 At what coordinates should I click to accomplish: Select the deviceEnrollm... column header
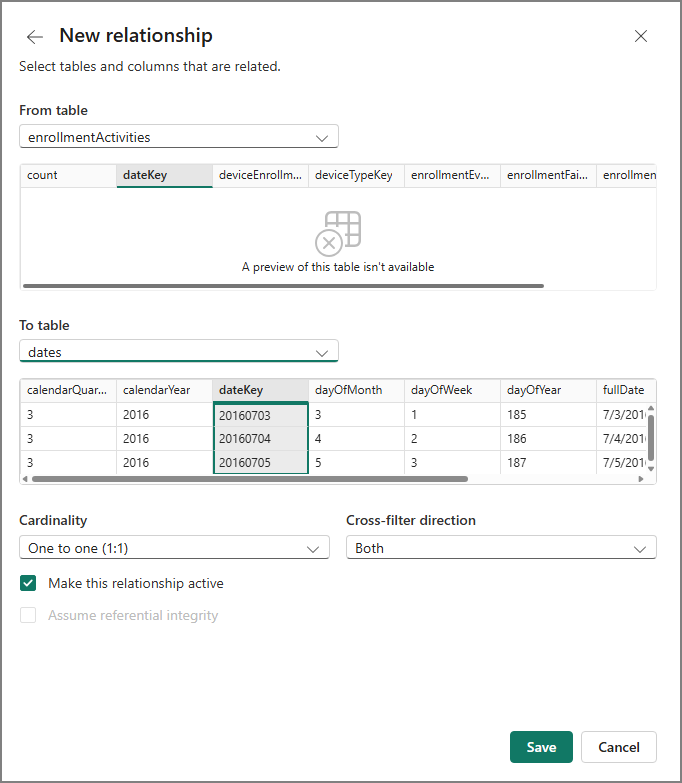tap(261, 175)
